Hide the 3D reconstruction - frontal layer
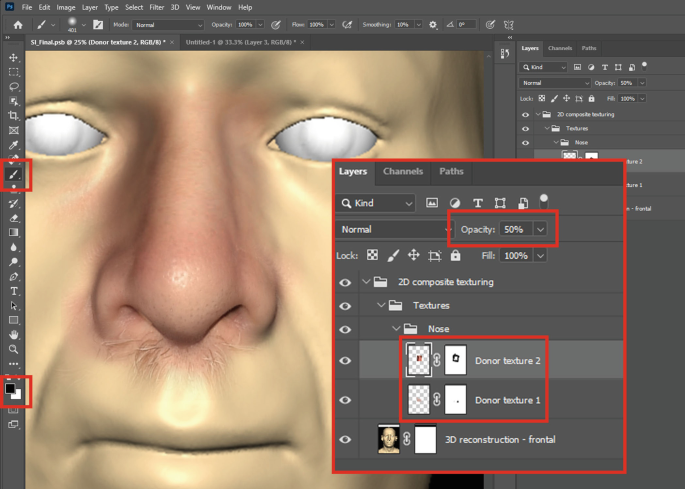 point(345,439)
